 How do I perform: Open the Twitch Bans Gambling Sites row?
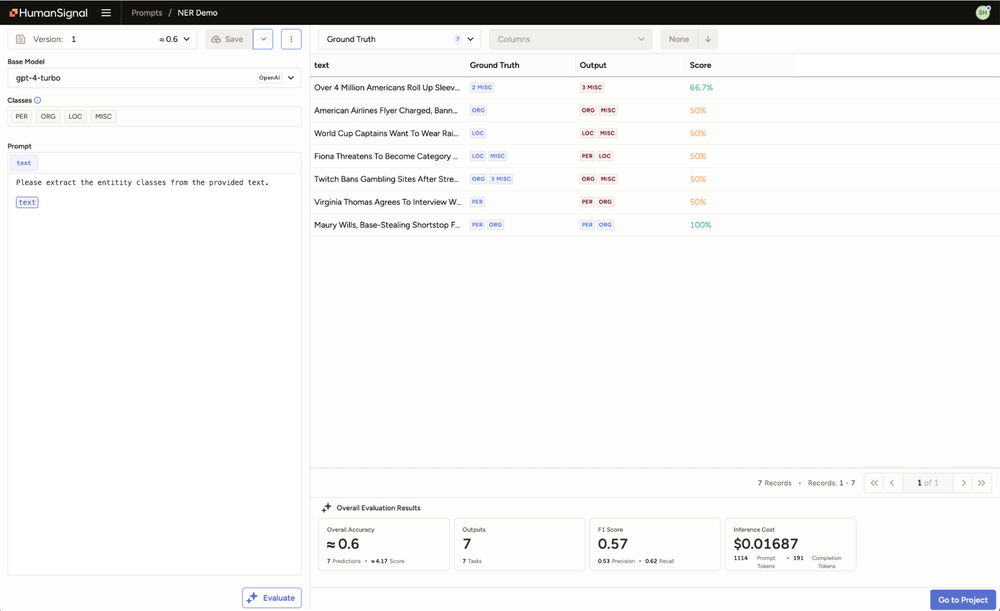pyautogui.click(x=655, y=179)
